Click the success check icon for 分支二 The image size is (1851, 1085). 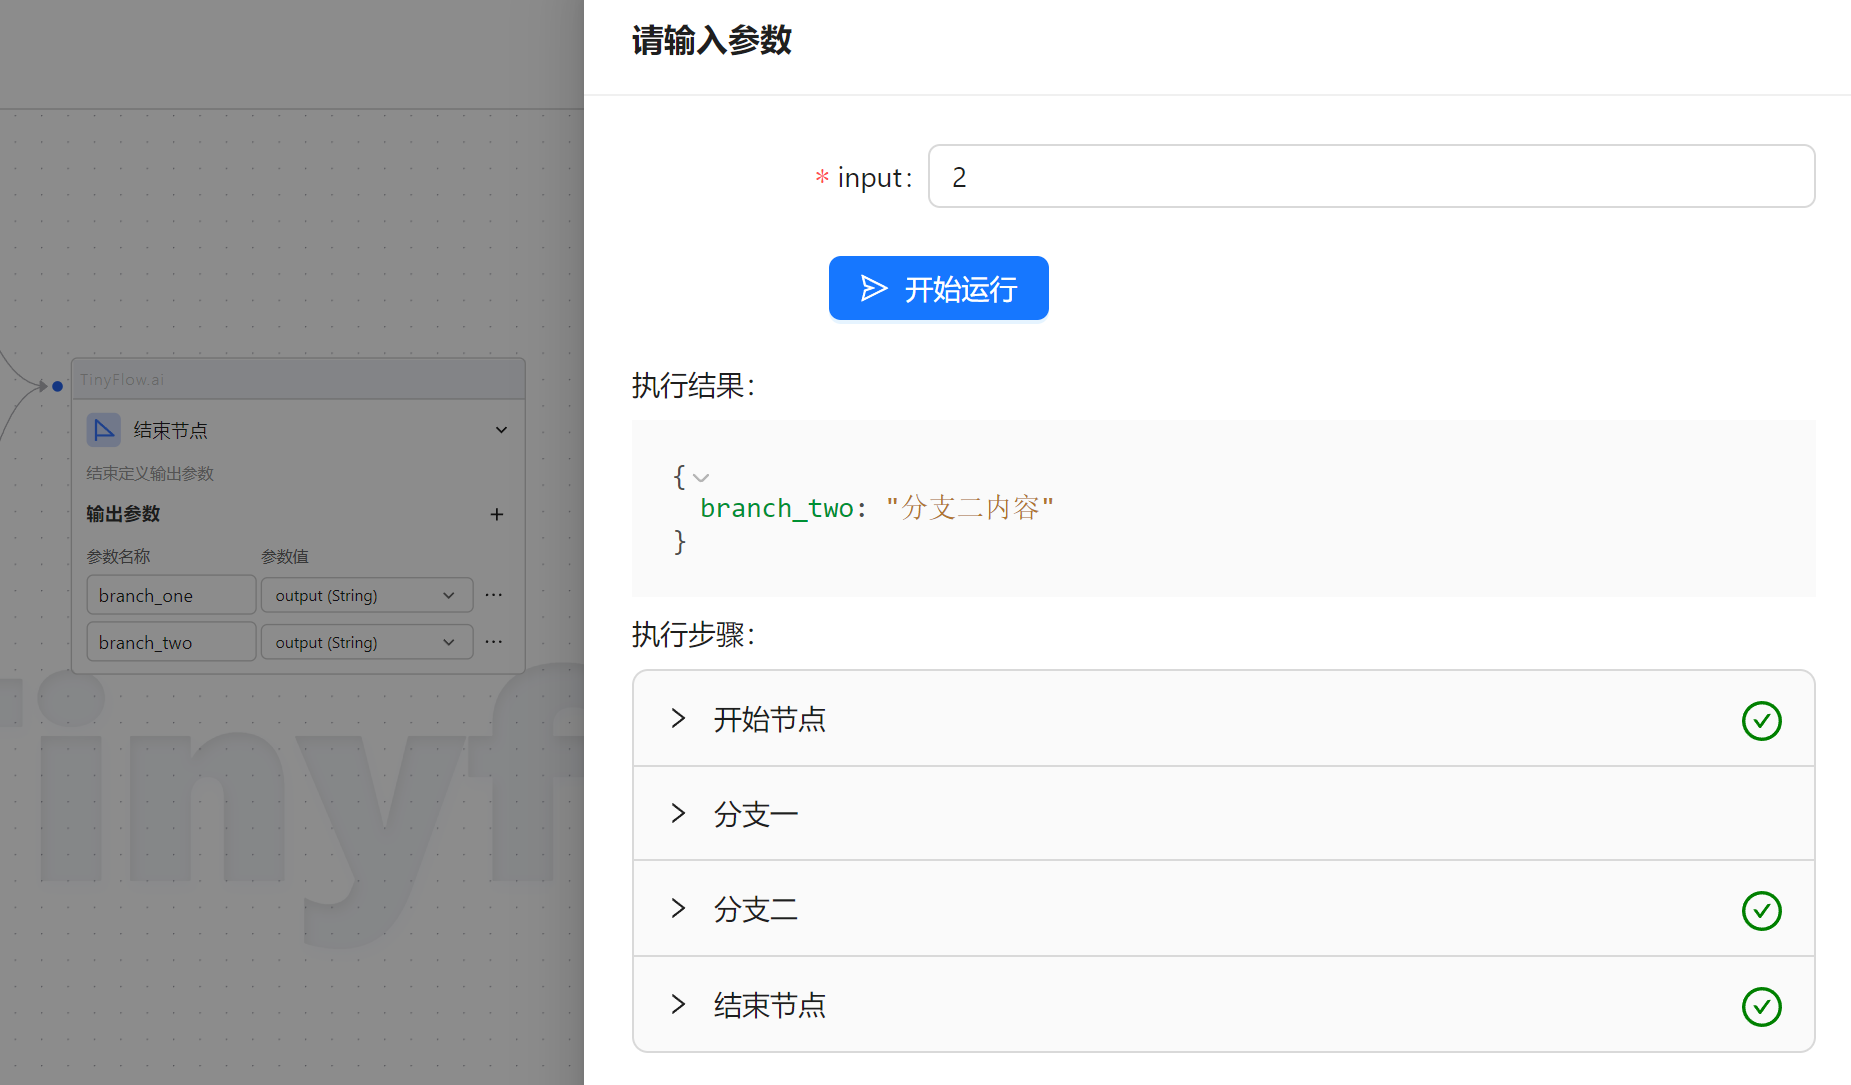[1761, 910]
